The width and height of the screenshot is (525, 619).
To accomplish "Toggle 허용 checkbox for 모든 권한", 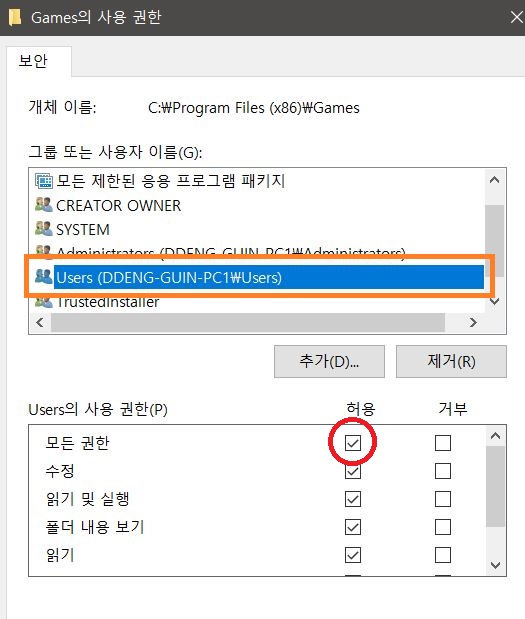I will 352,443.
